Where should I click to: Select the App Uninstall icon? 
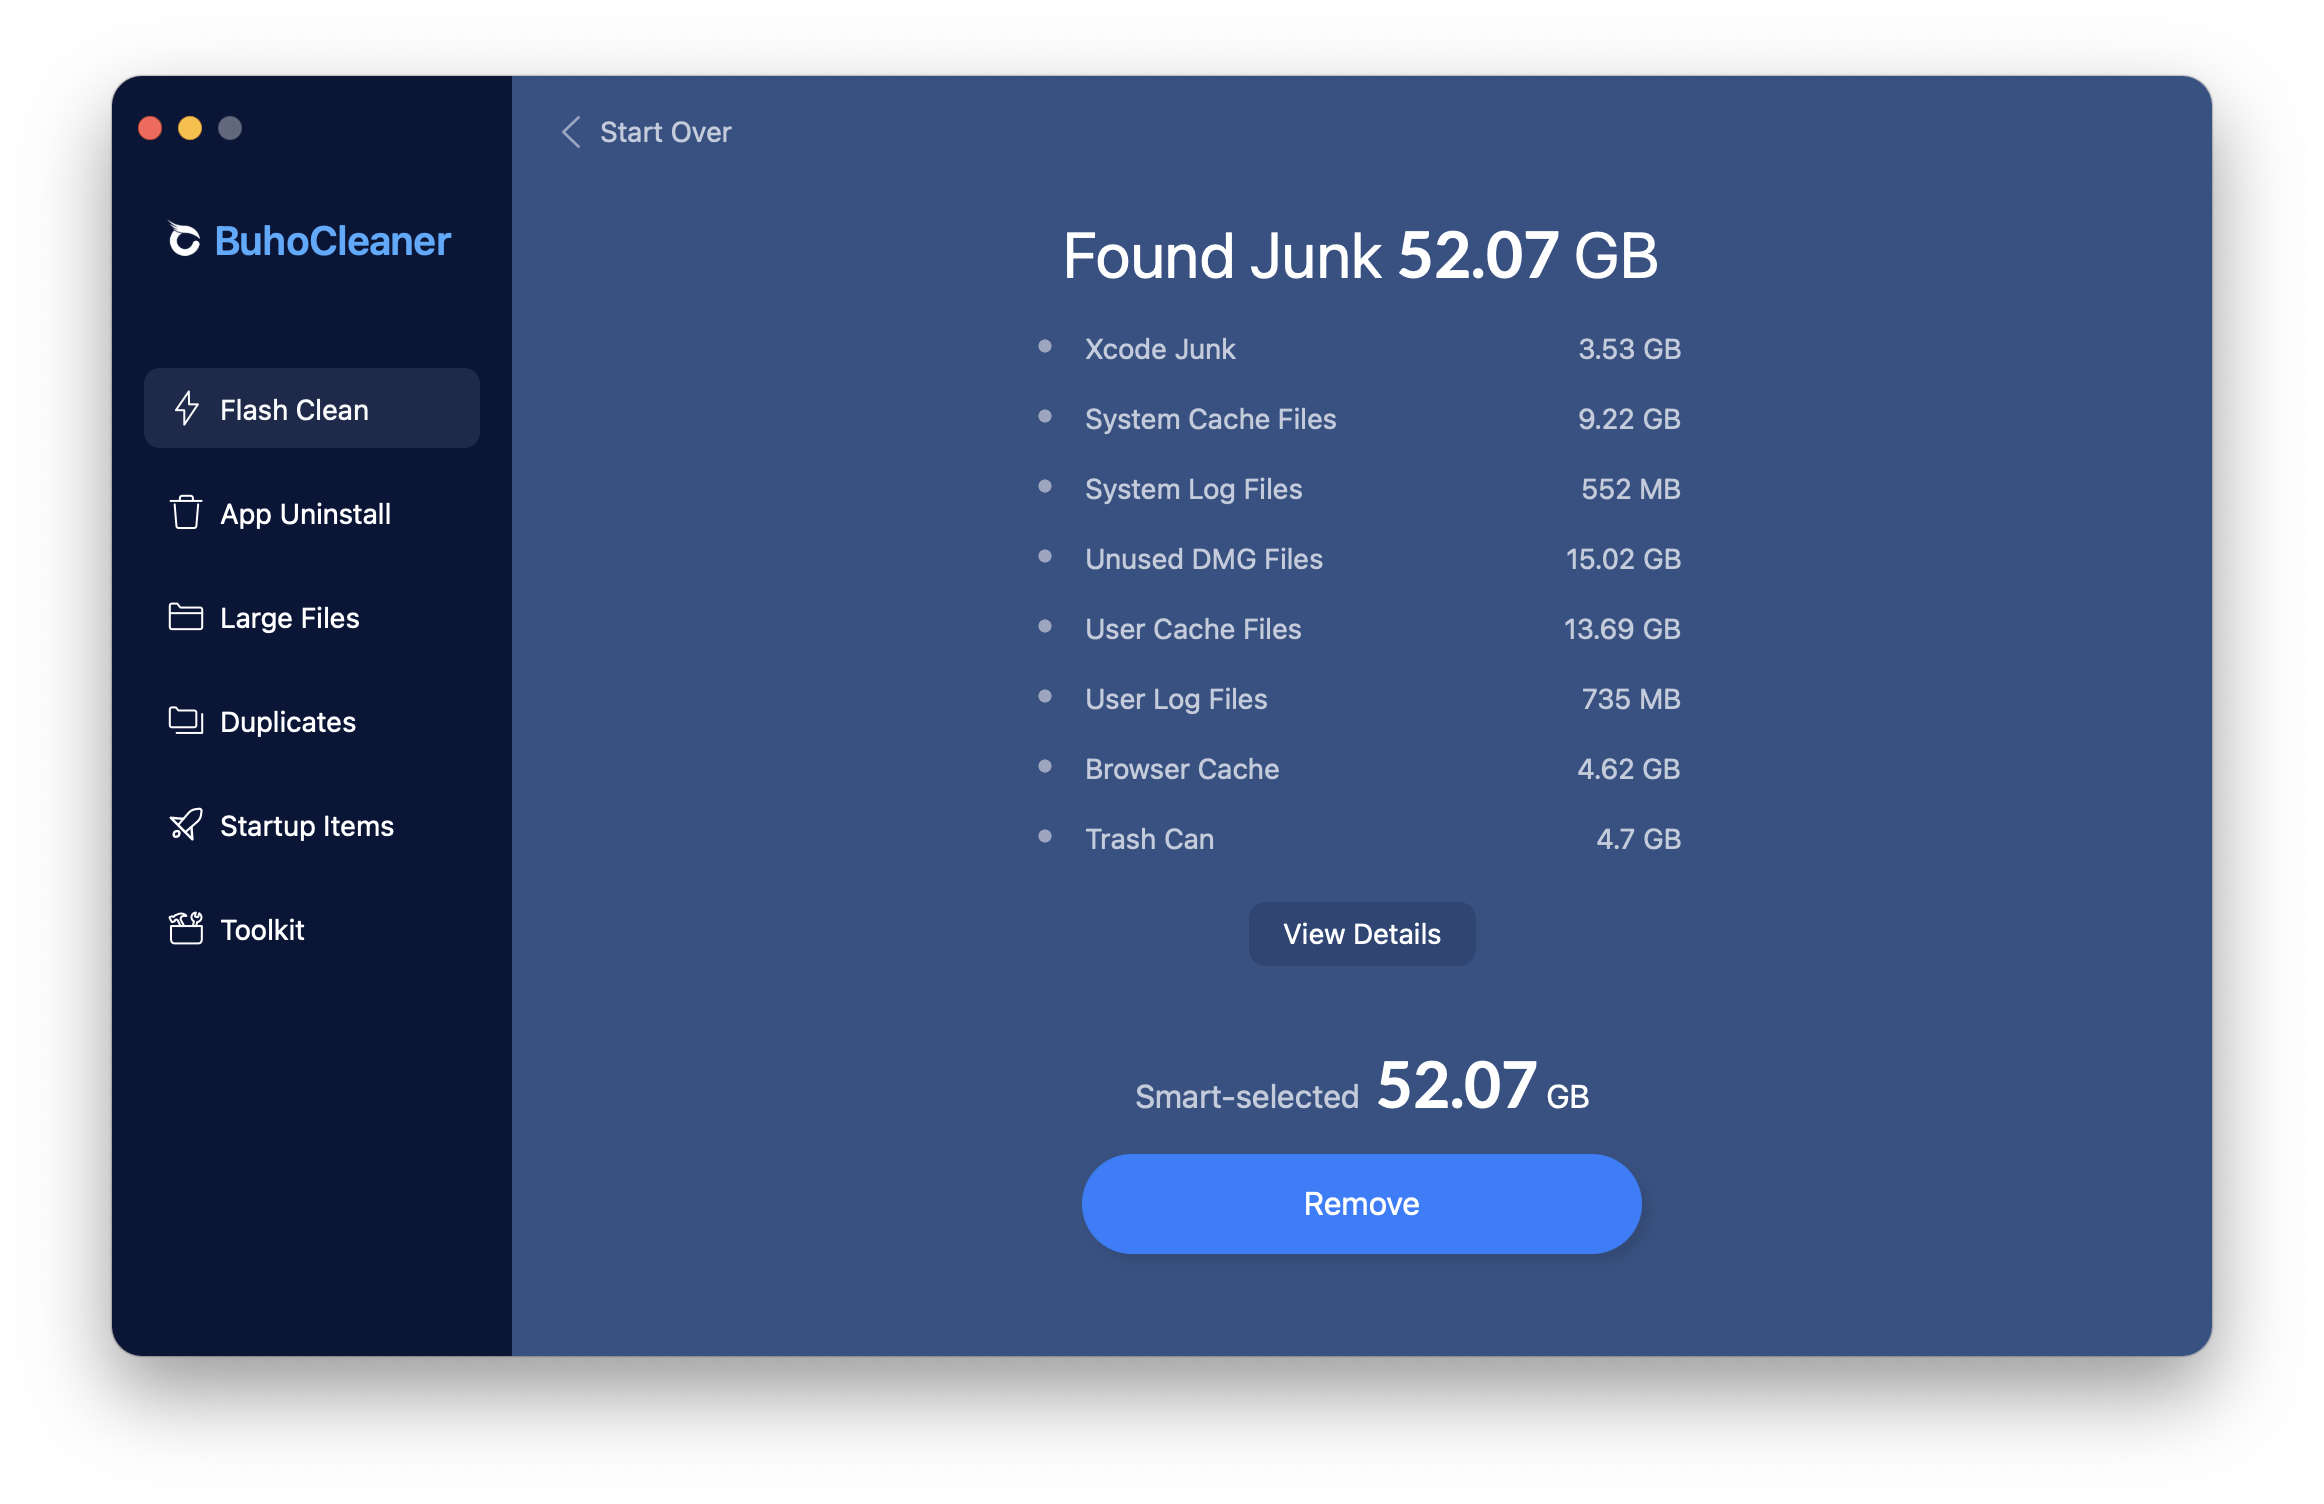(x=185, y=511)
